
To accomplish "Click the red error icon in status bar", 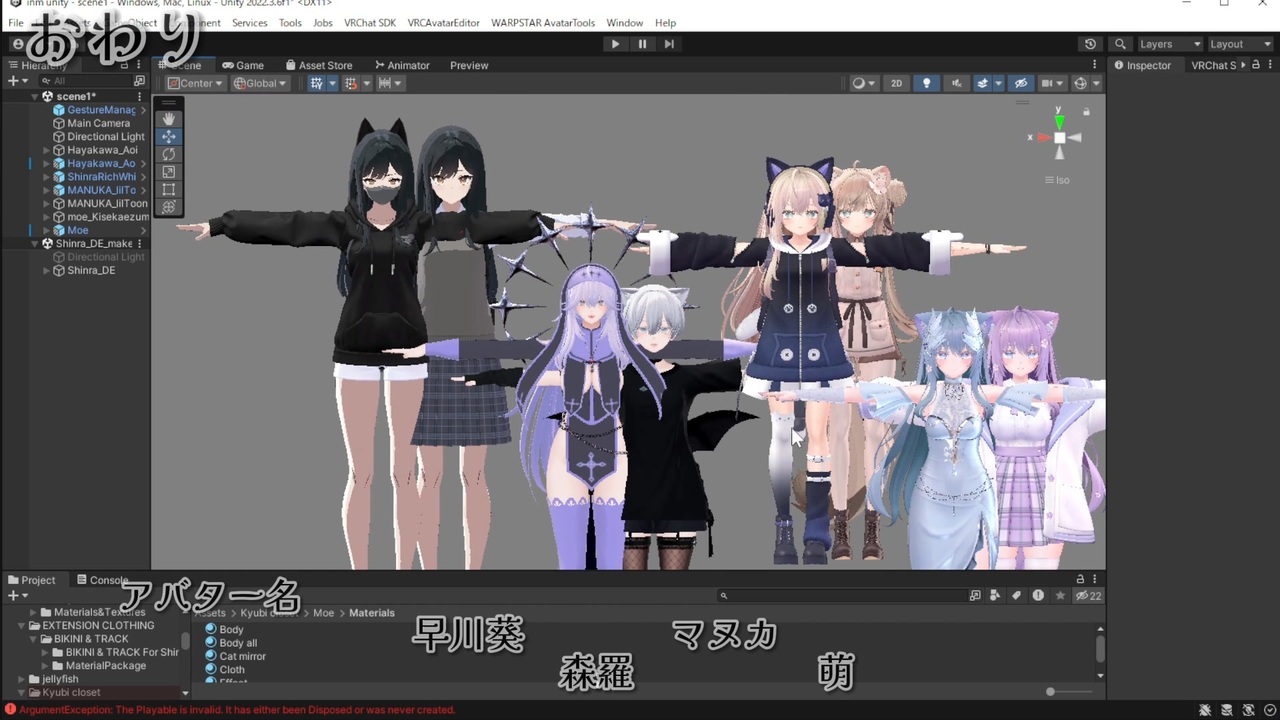I will tap(10, 710).
